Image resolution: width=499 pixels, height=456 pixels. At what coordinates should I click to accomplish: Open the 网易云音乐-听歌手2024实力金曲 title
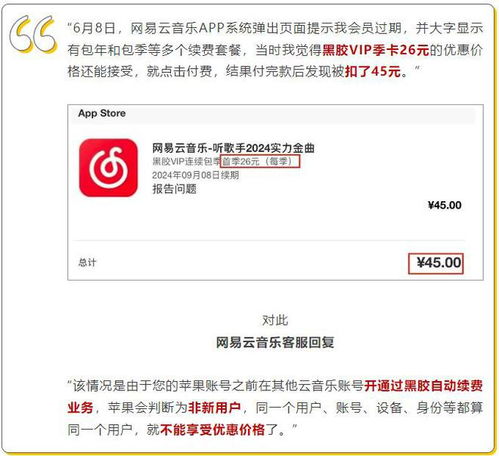click(x=233, y=148)
